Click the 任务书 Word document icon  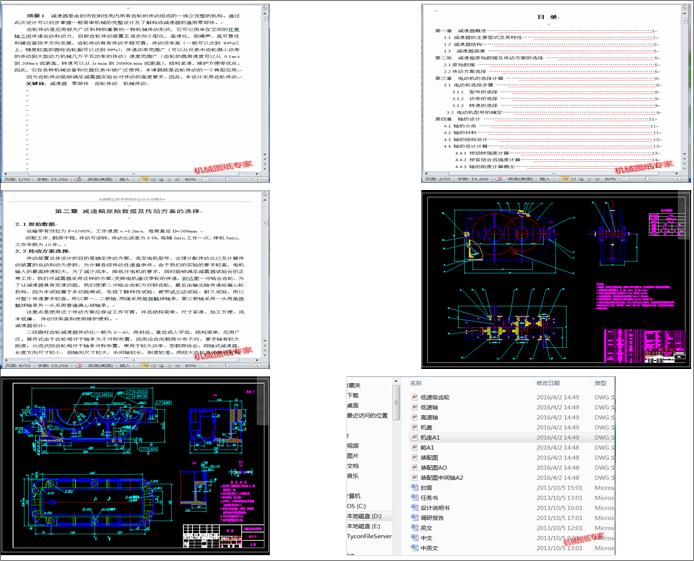point(415,498)
